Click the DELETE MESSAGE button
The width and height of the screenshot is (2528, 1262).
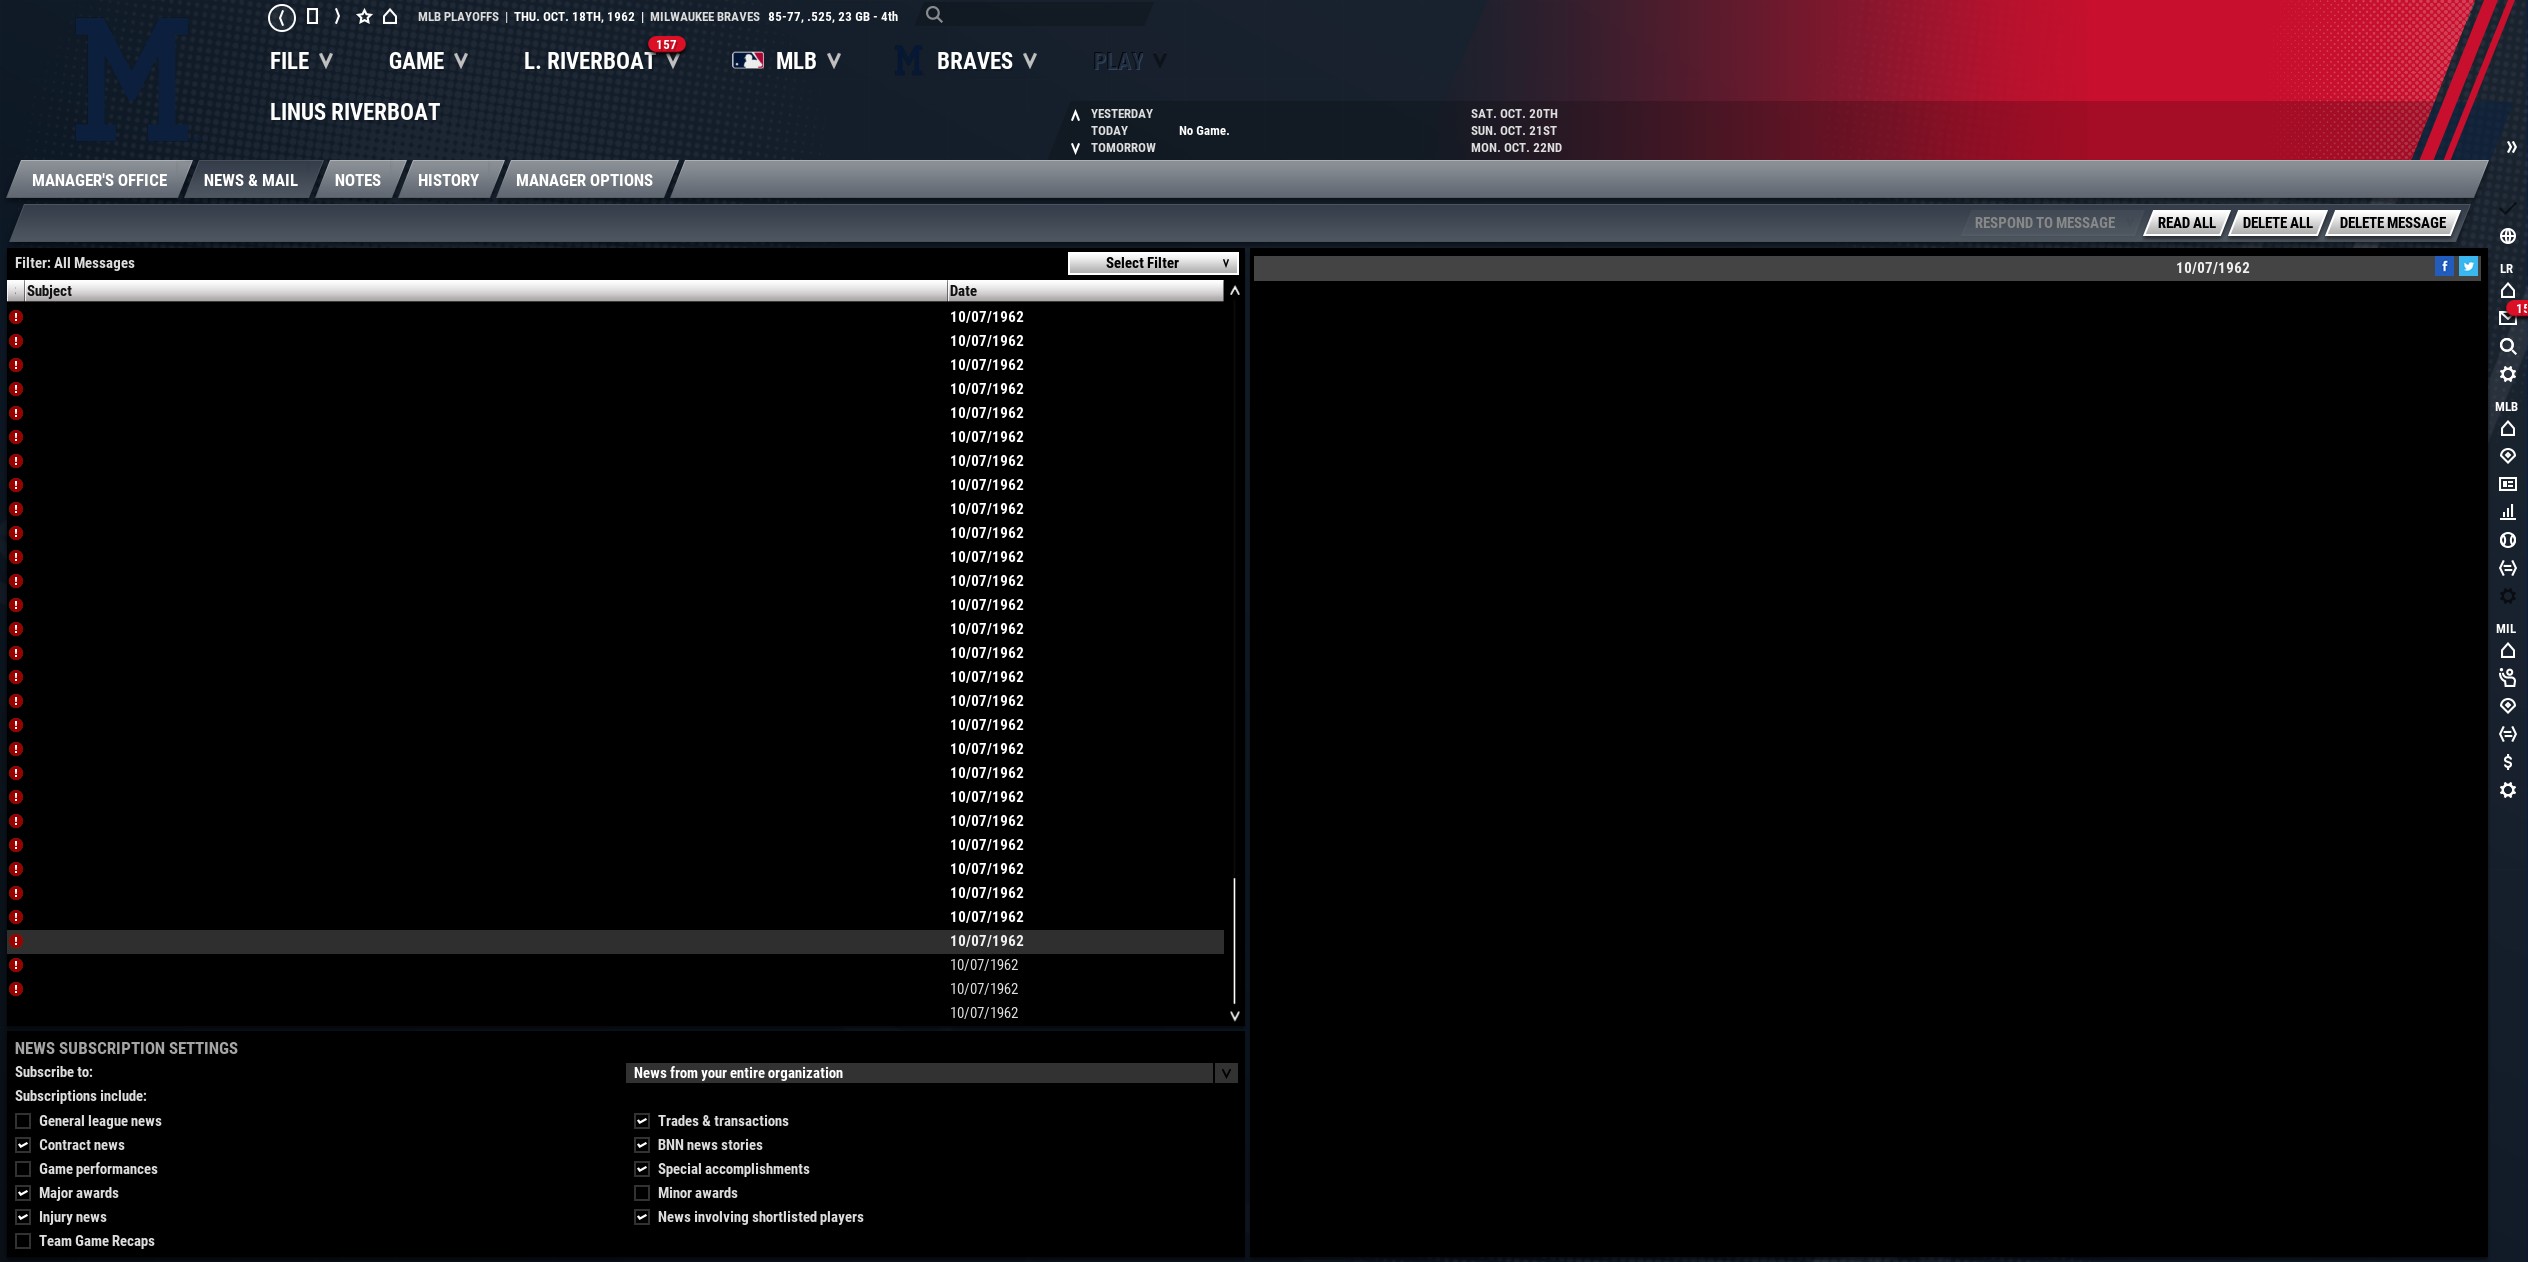[x=2392, y=223]
